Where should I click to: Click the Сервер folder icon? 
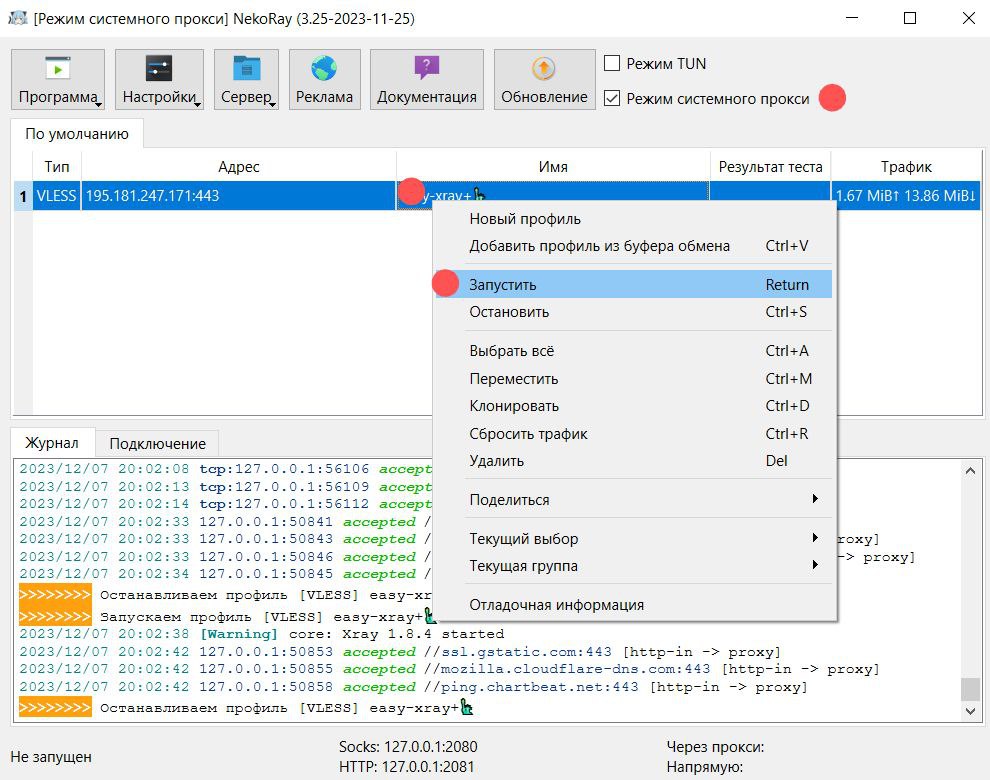pos(246,69)
